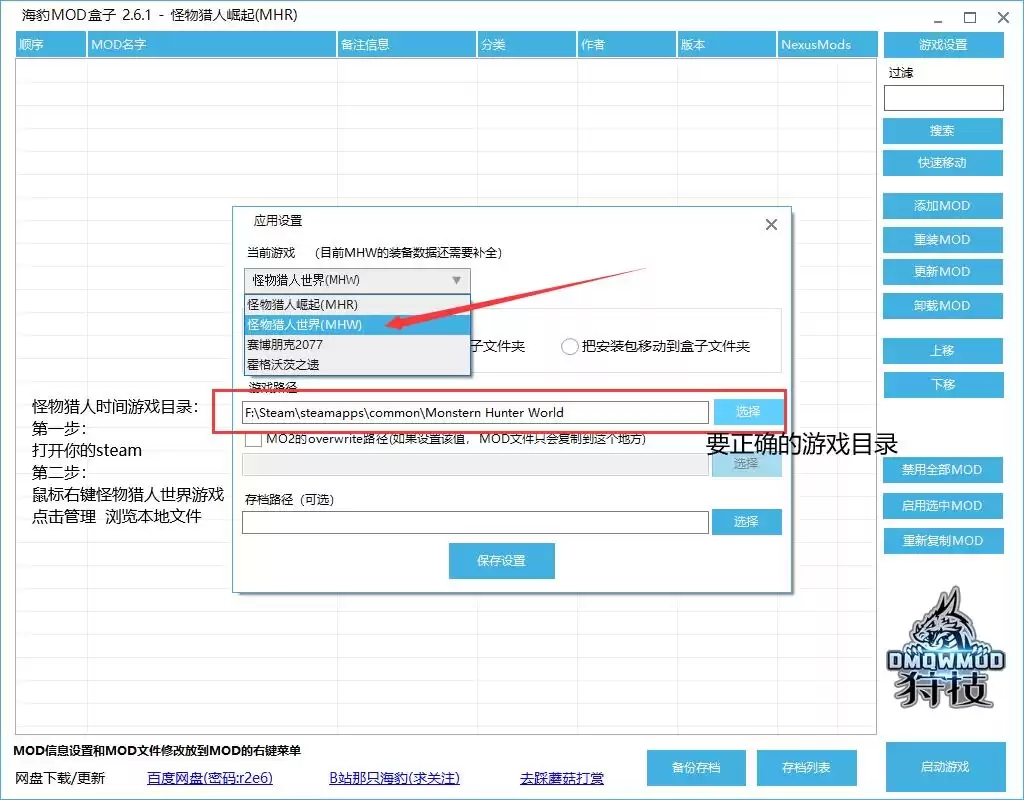Open the 存档列表 save list button

(x=807, y=767)
